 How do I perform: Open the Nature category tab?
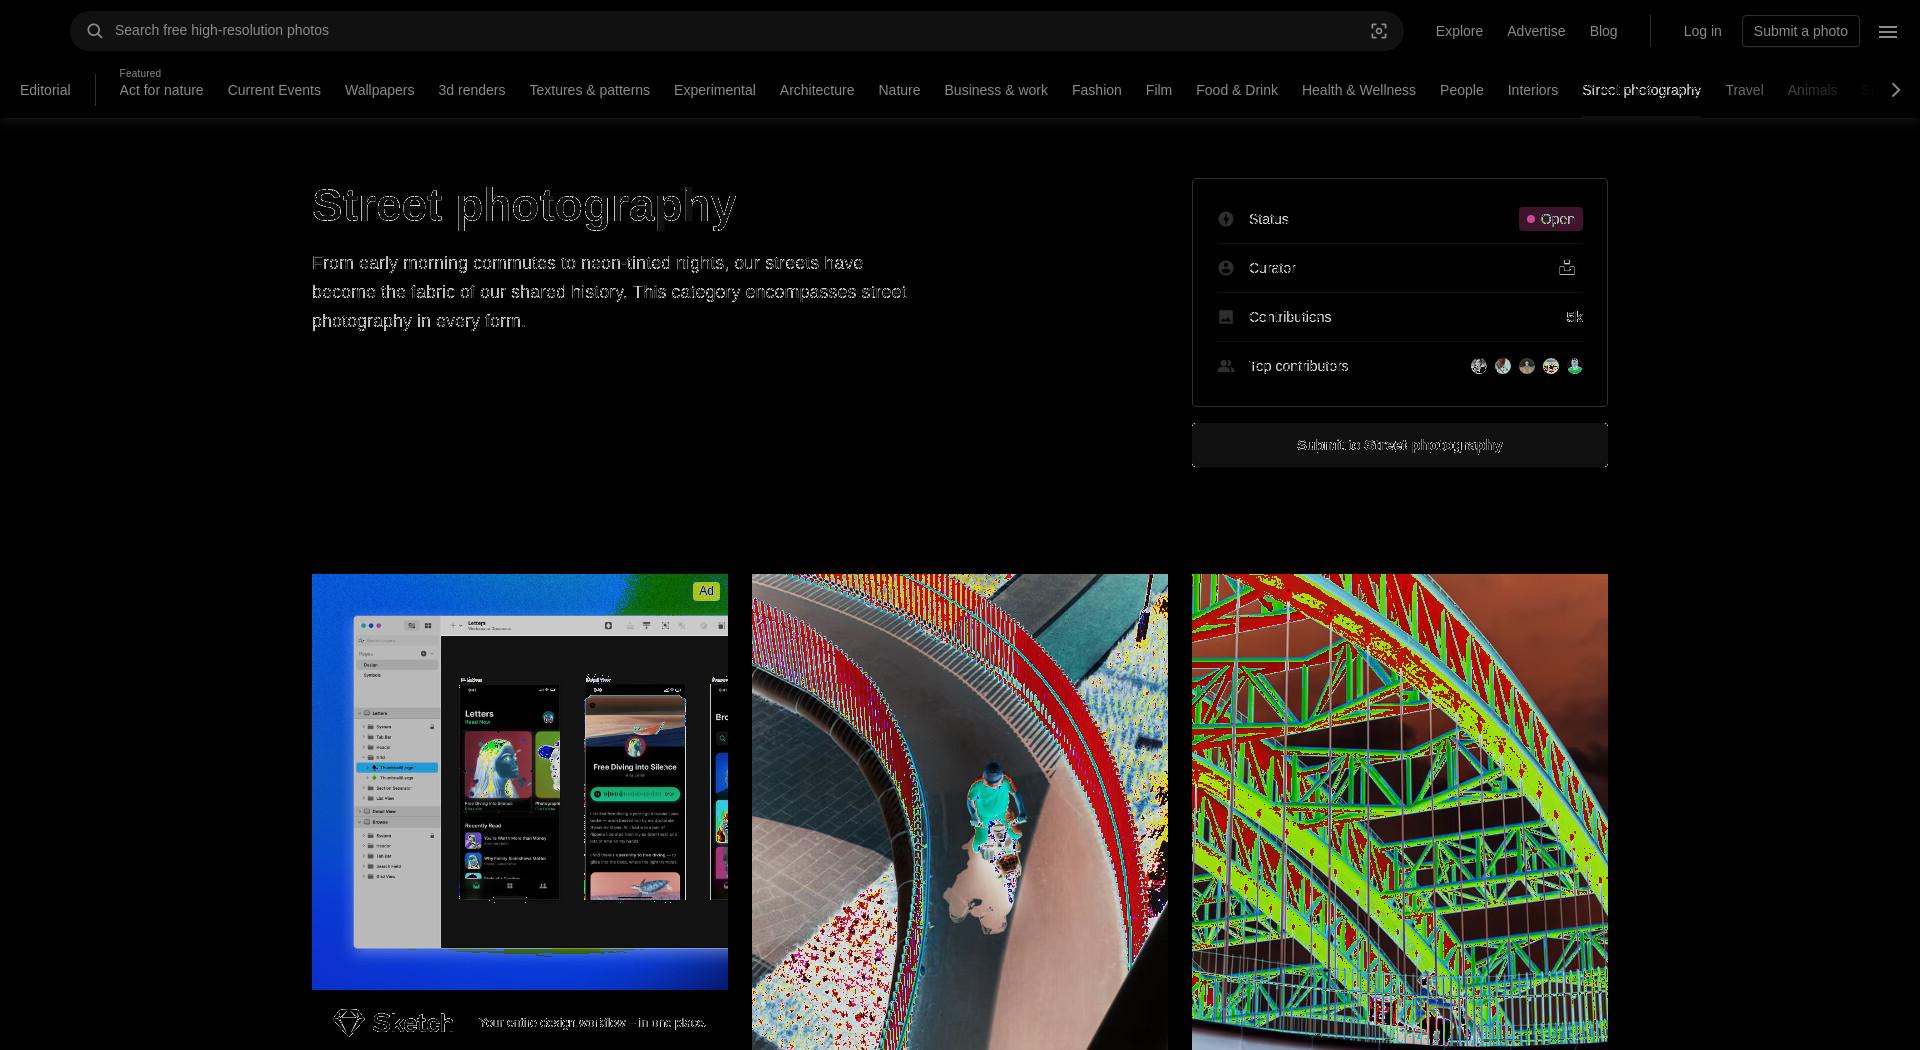point(899,90)
